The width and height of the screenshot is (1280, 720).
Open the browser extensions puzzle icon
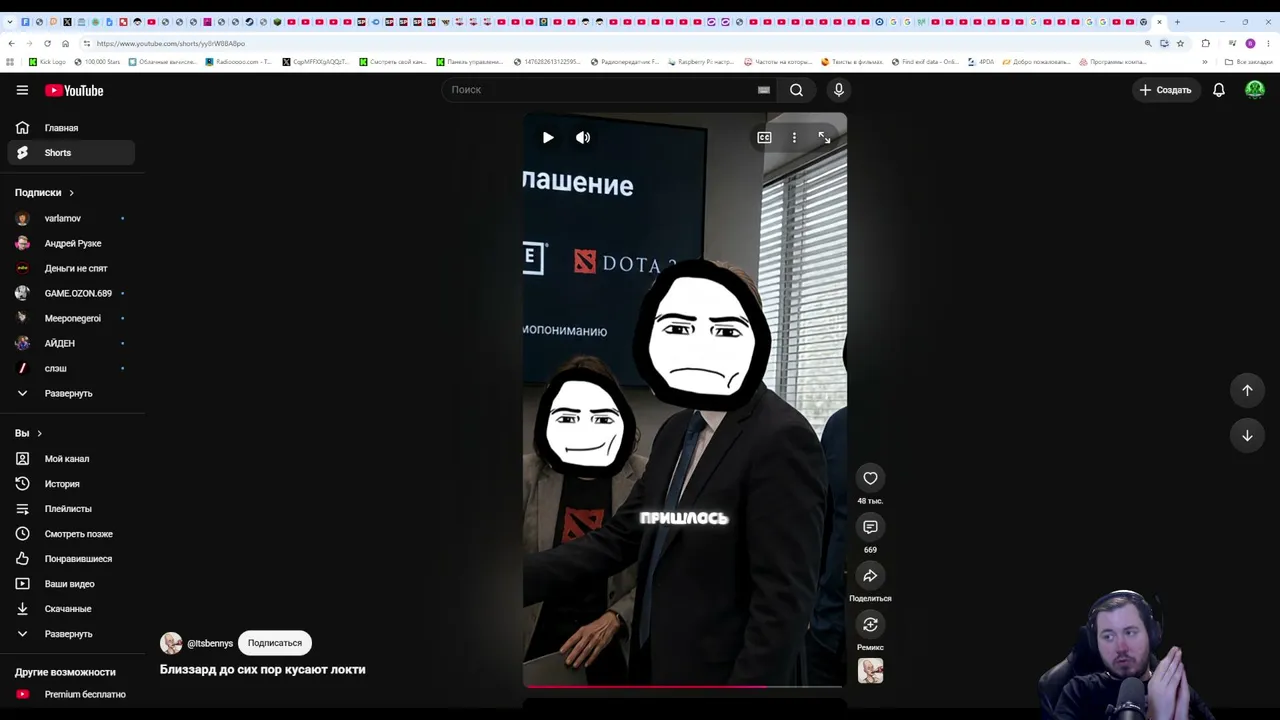tap(1205, 43)
